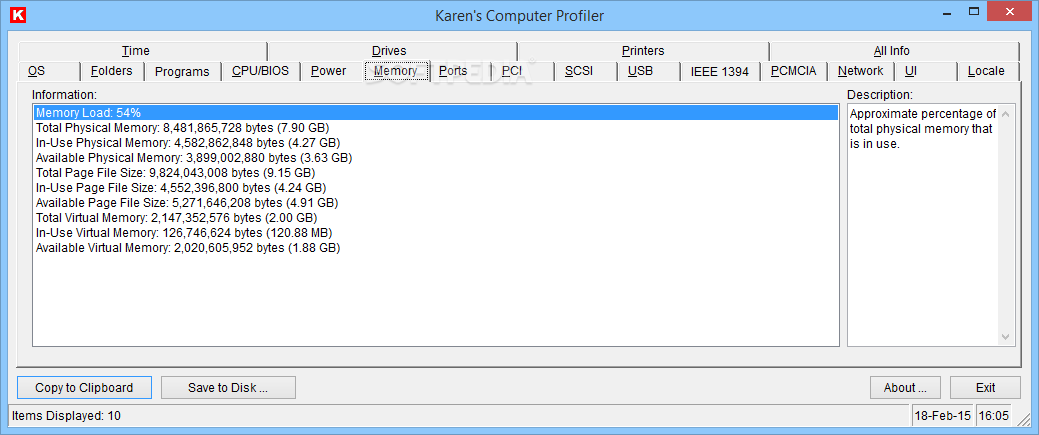Select In-Use Page File Size row

tap(435, 188)
